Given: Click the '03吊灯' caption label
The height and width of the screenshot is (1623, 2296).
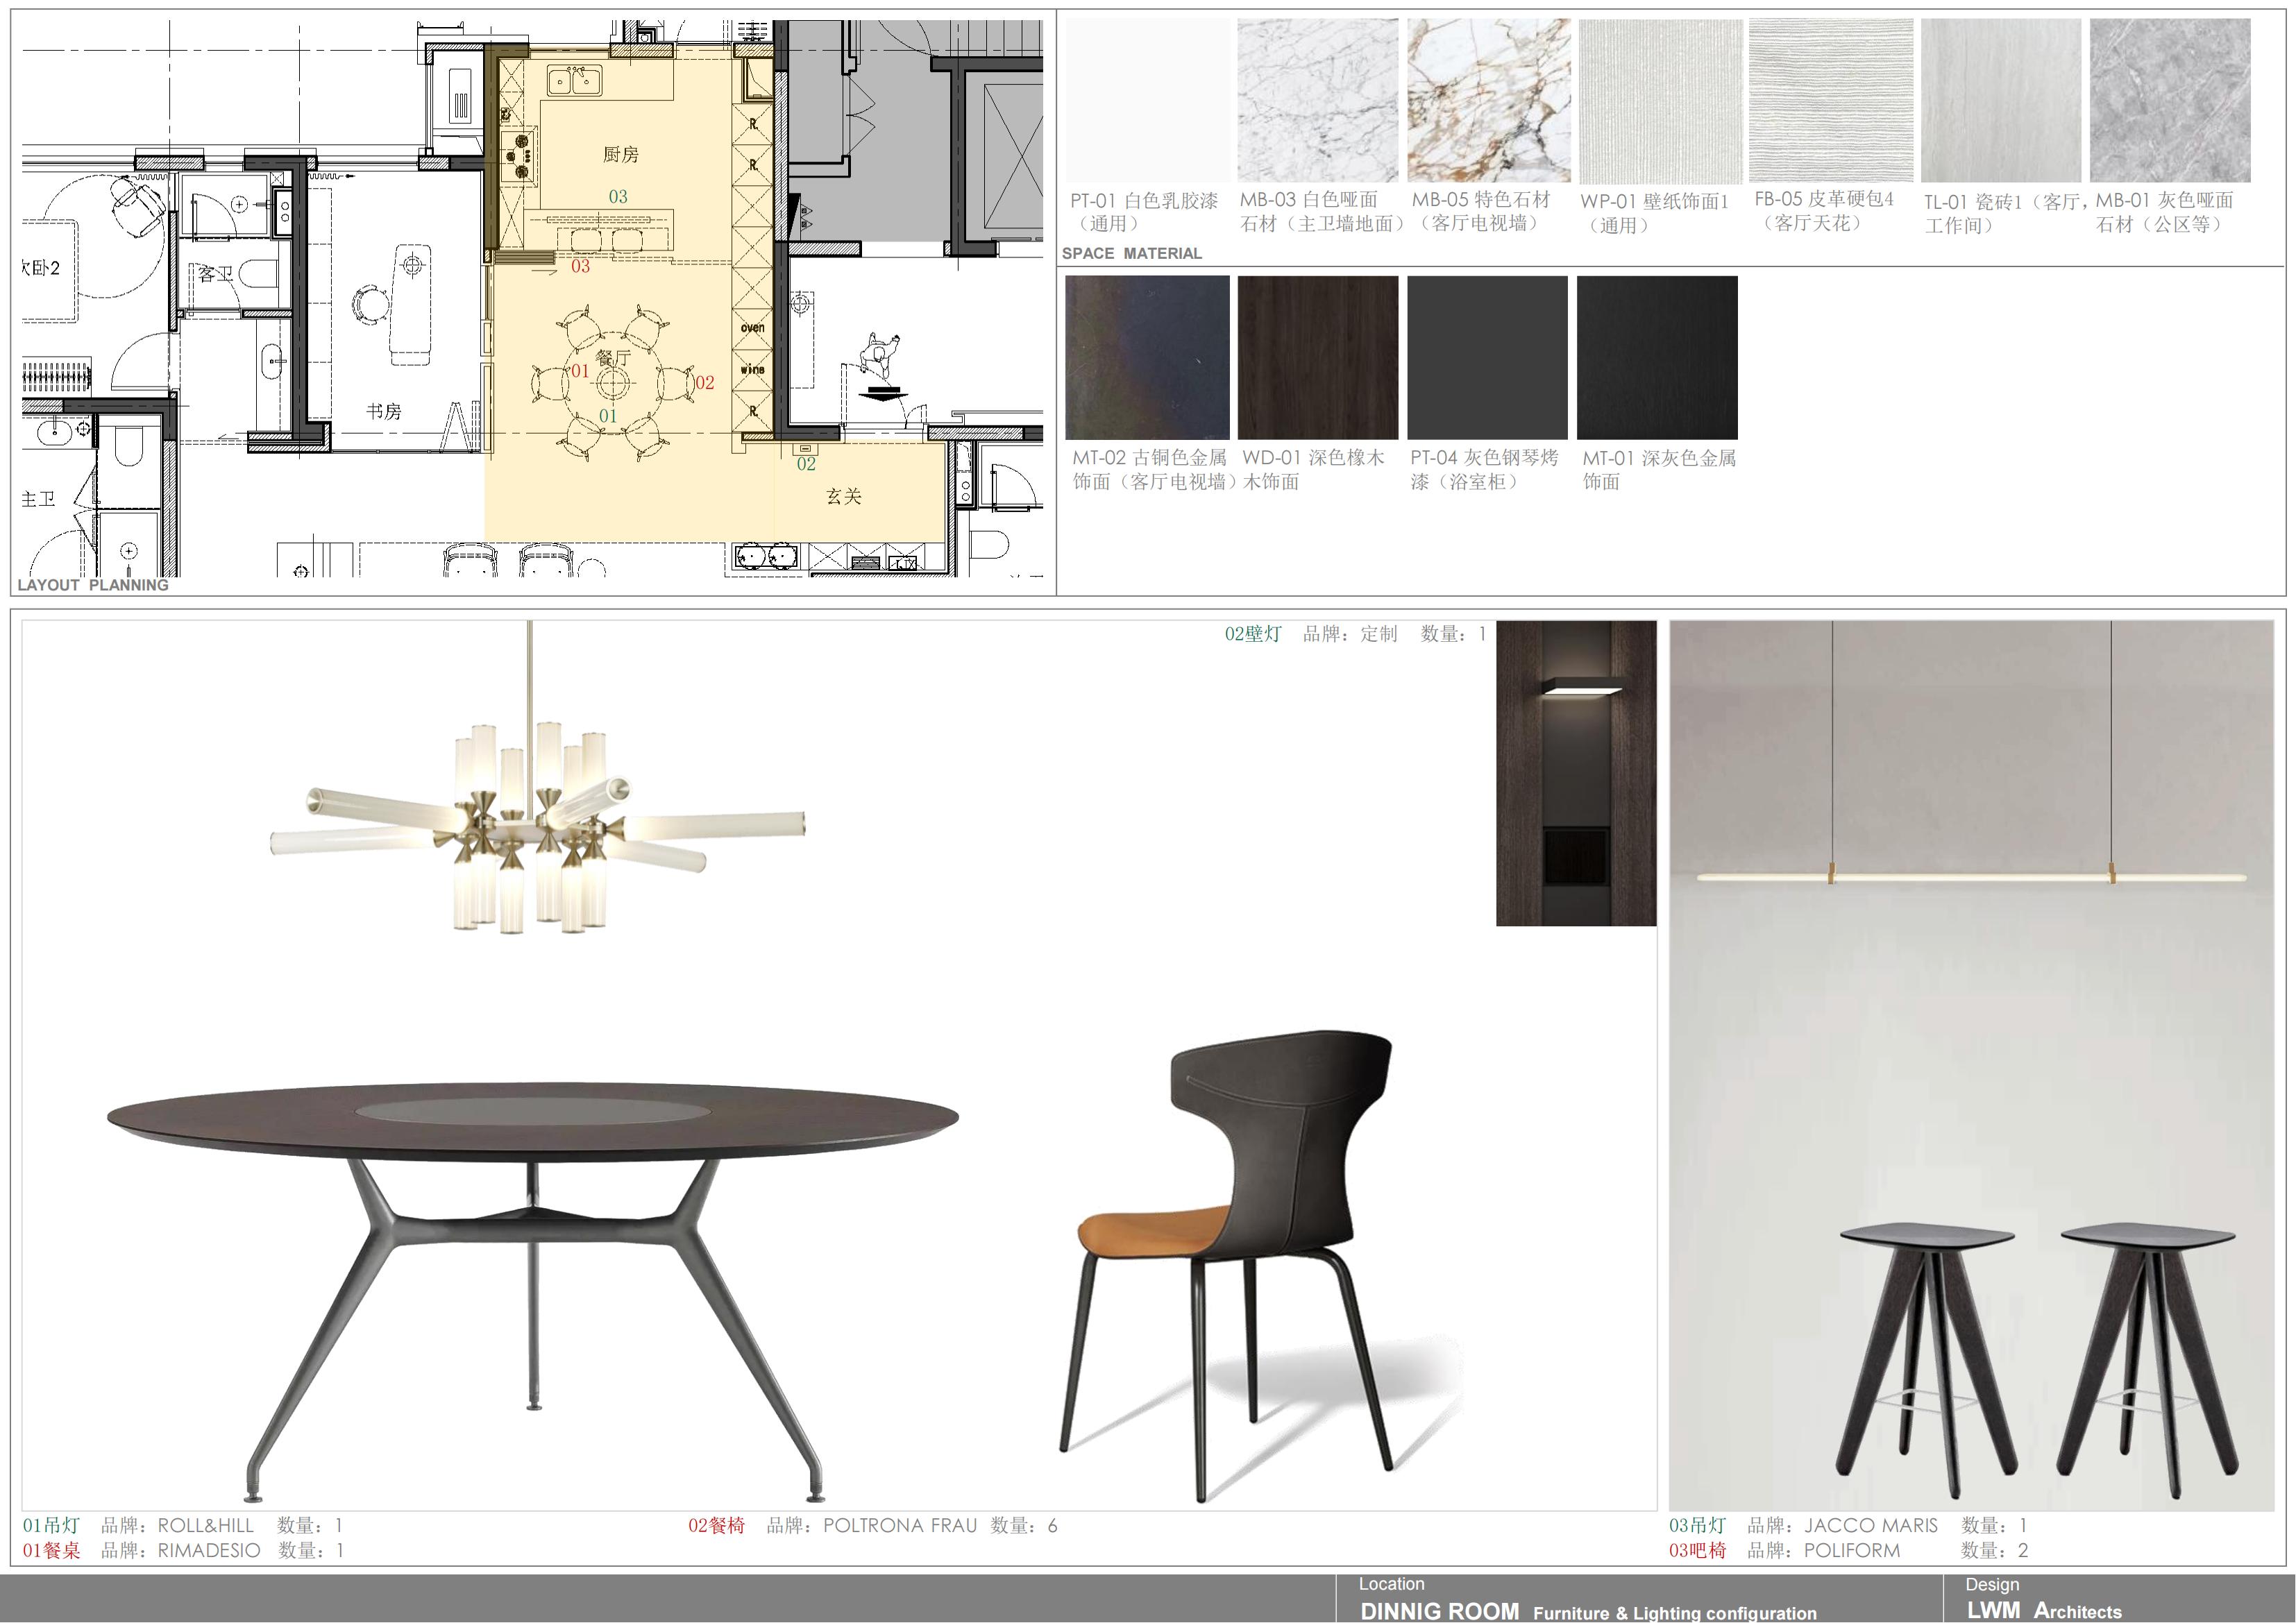Looking at the screenshot, I should (x=1697, y=1525).
